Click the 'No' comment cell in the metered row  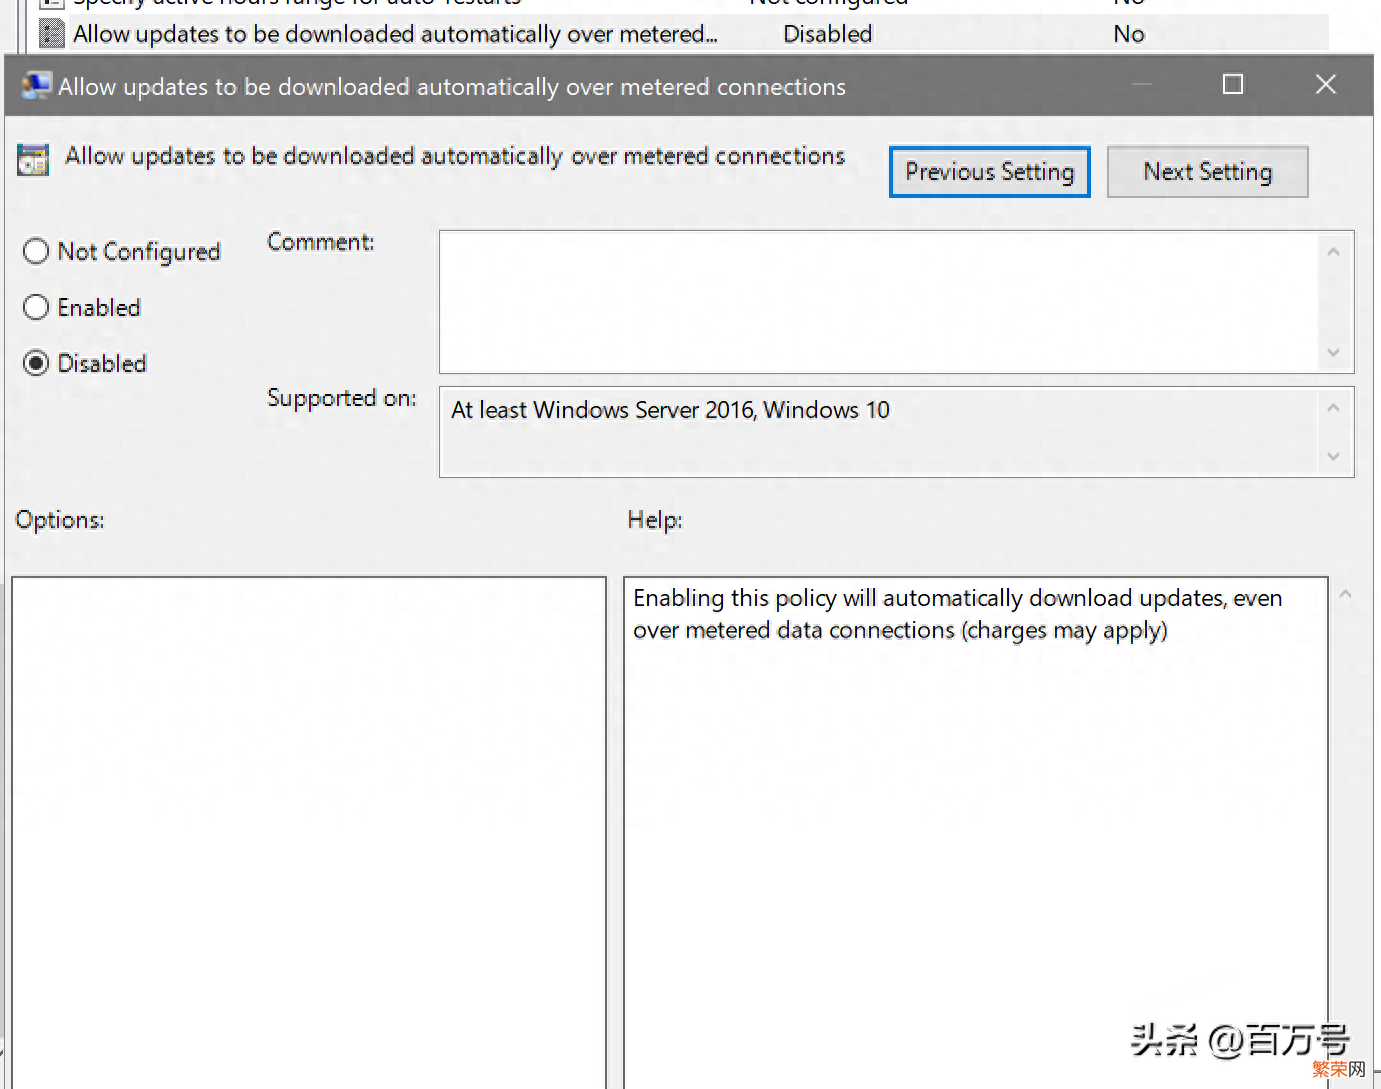[x=1128, y=34]
